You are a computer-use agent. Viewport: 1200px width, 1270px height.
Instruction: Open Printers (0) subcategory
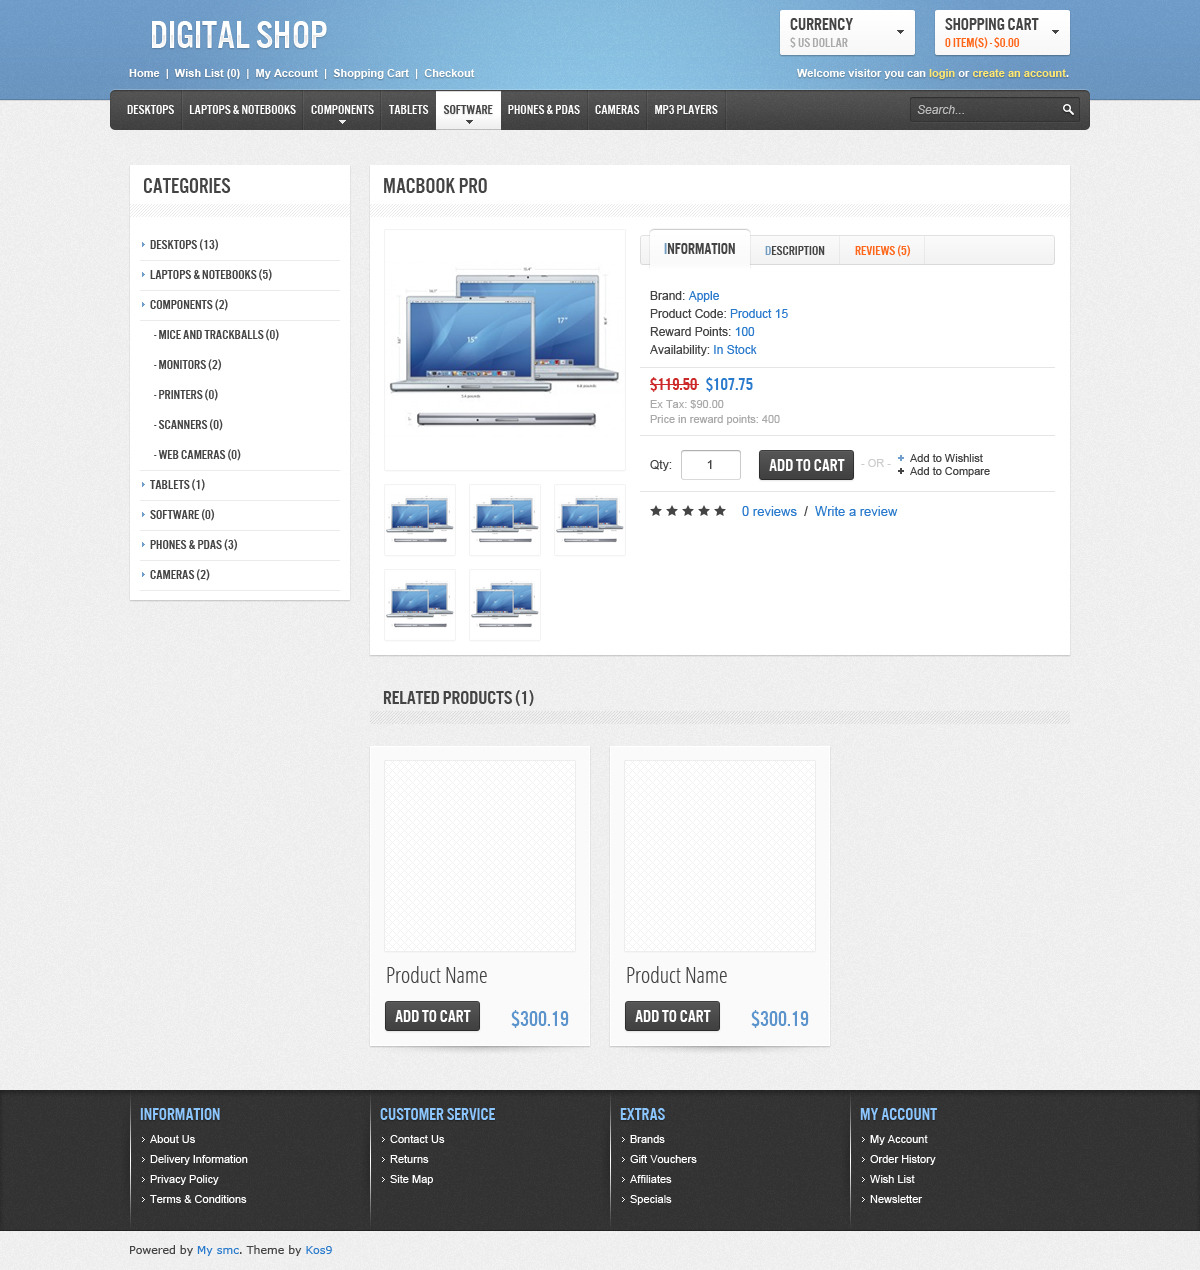[186, 395]
